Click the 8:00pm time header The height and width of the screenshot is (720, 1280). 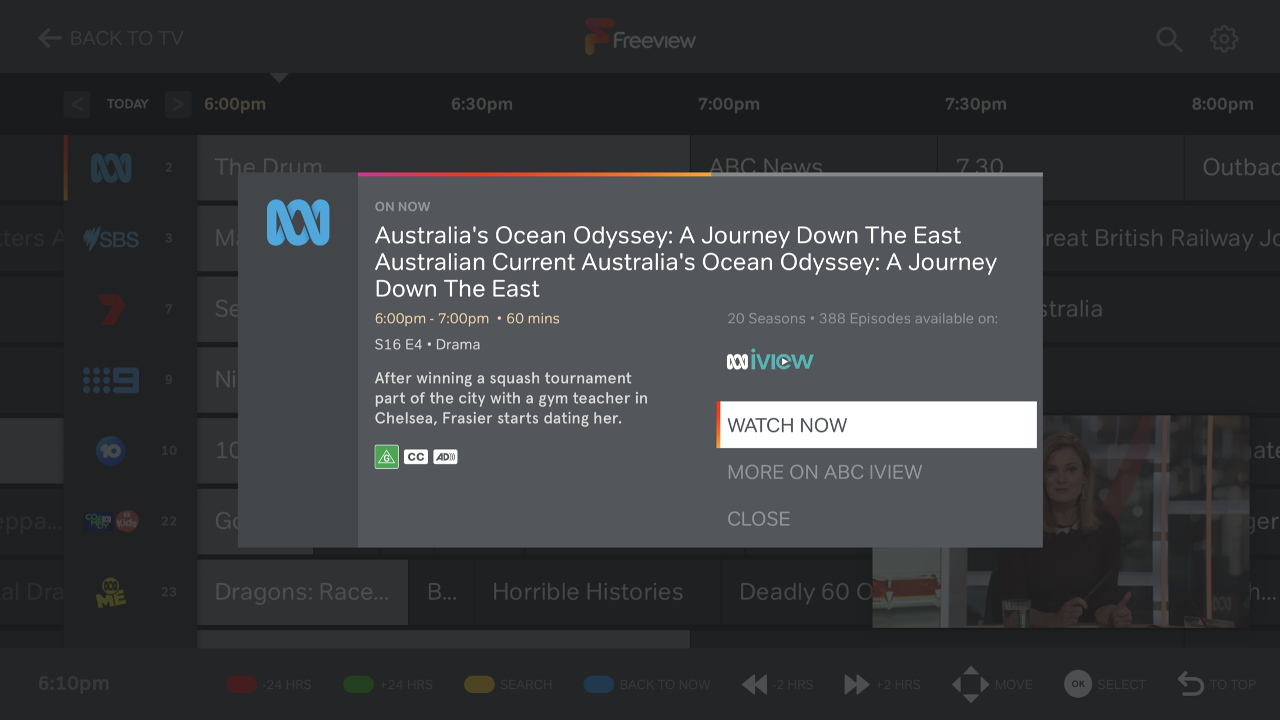click(x=1222, y=104)
